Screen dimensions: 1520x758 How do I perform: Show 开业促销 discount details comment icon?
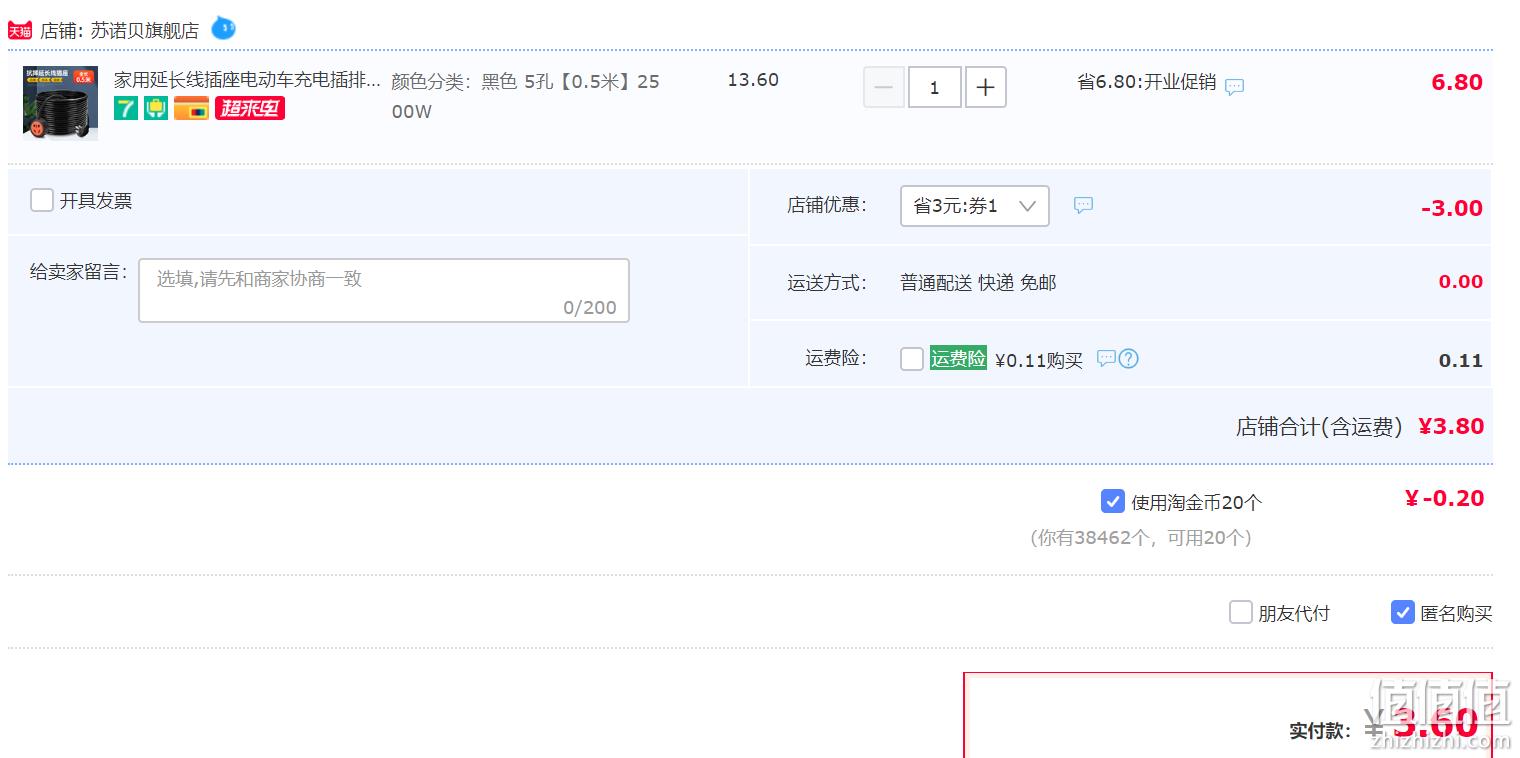1235,86
